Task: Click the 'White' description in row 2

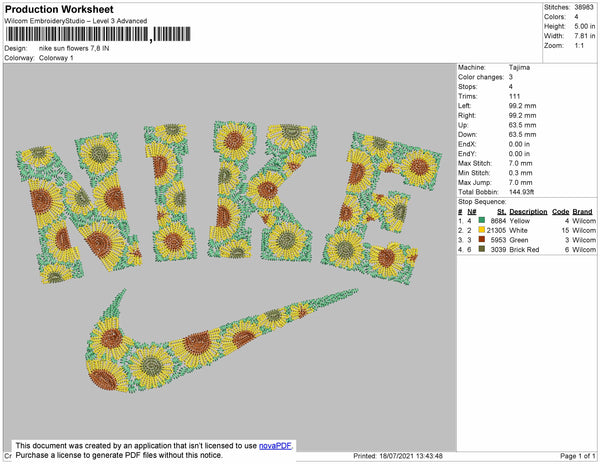Action: pyautogui.click(x=518, y=230)
